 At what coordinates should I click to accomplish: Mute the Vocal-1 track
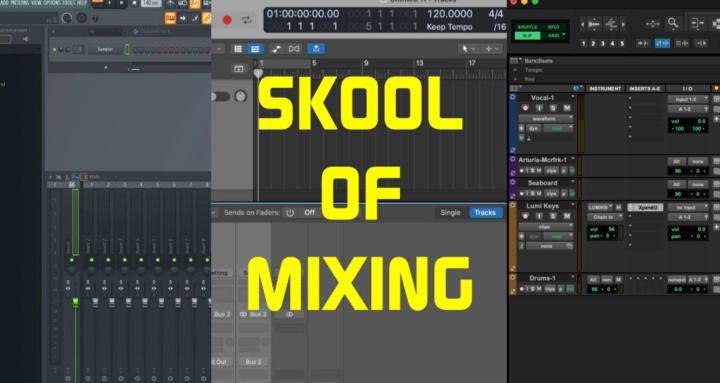(x=567, y=108)
